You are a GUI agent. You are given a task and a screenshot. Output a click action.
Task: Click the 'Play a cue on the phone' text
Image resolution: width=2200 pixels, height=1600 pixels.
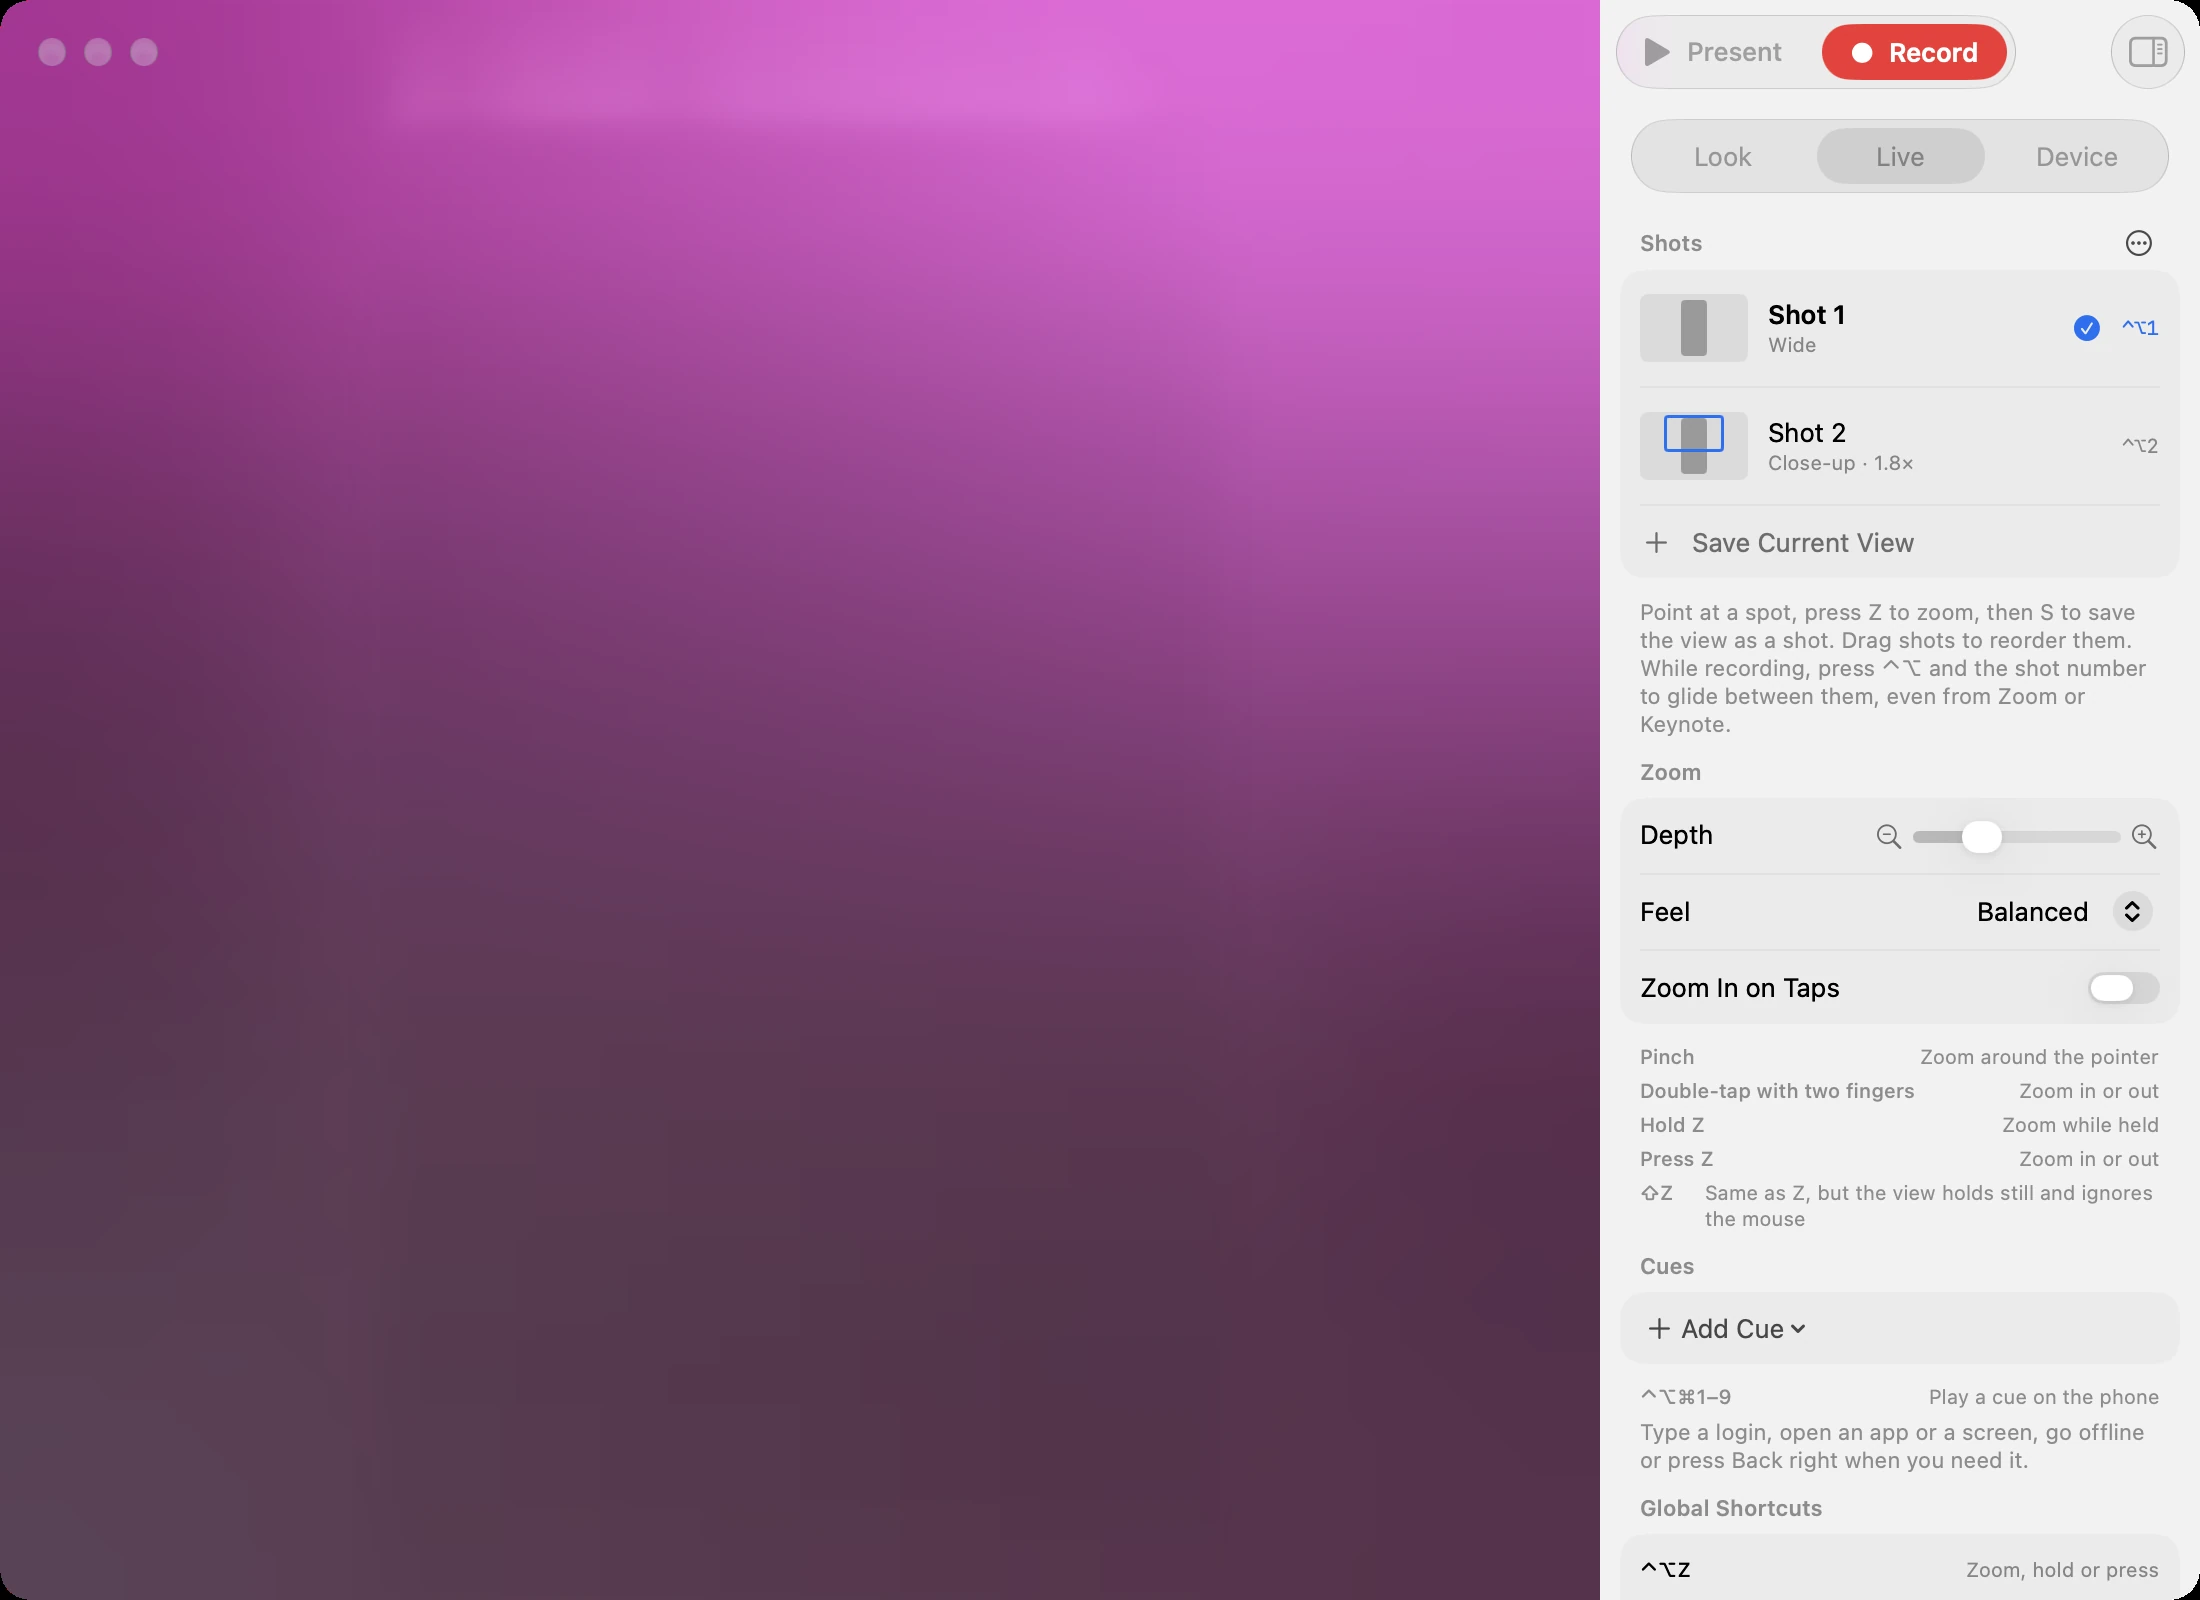click(2043, 1397)
